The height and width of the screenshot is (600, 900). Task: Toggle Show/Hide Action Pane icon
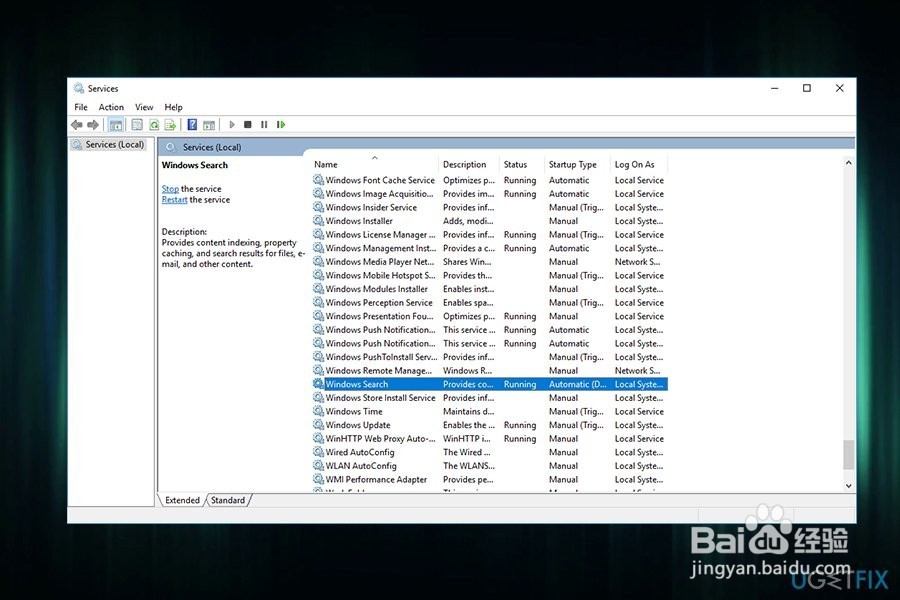point(209,125)
